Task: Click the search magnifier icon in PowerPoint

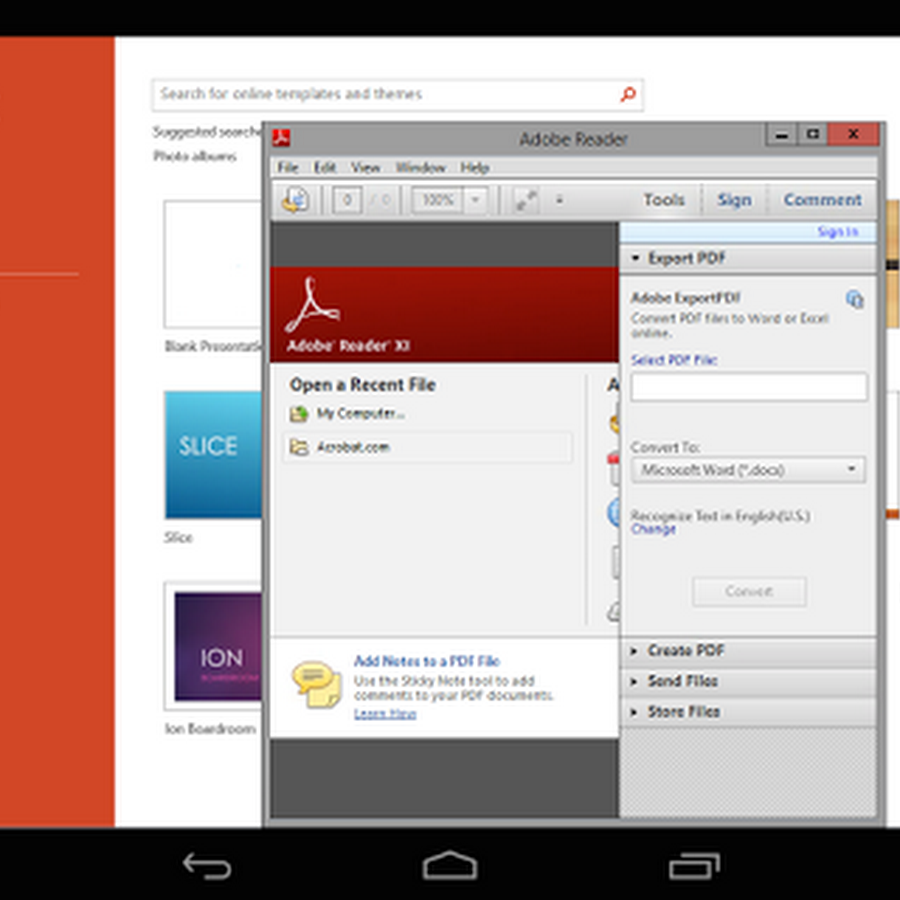Action: (x=629, y=94)
